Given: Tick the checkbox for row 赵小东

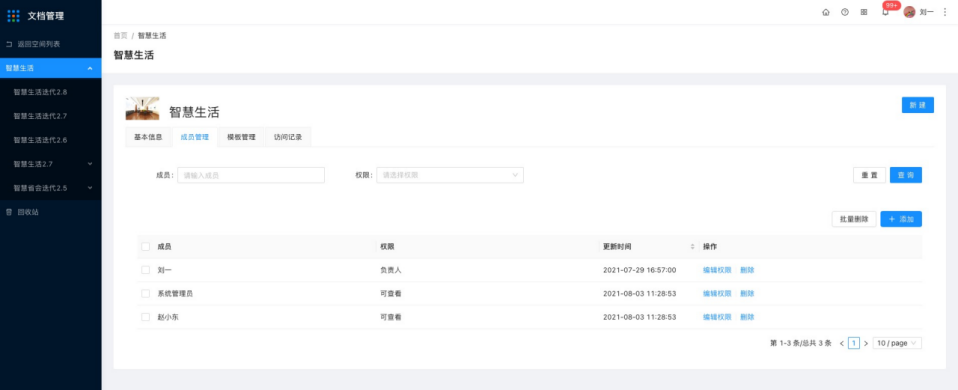Looking at the screenshot, I should 145,317.
